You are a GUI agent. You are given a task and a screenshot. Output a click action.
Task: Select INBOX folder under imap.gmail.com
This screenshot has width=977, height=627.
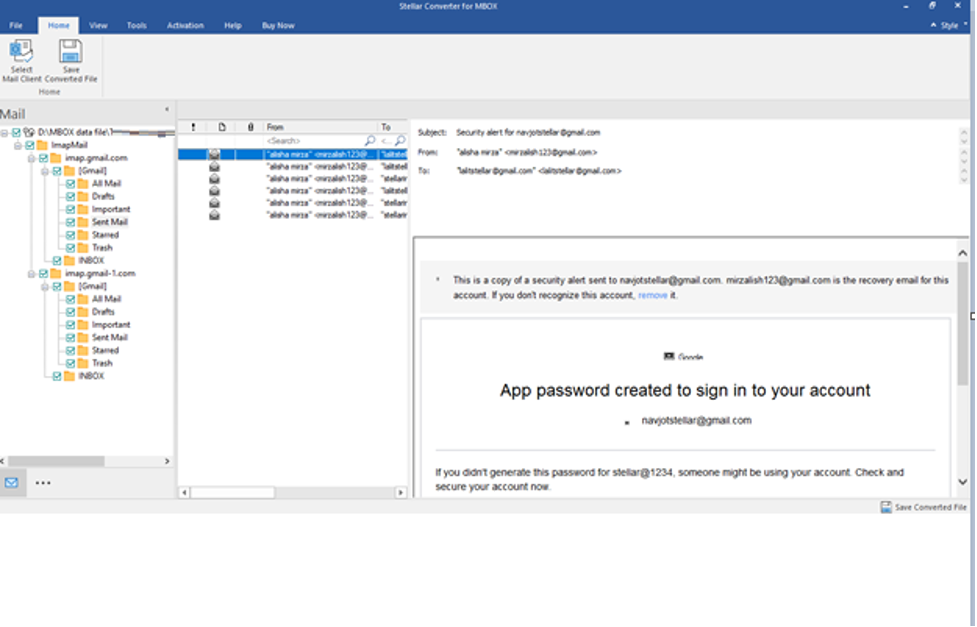(x=91, y=261)
